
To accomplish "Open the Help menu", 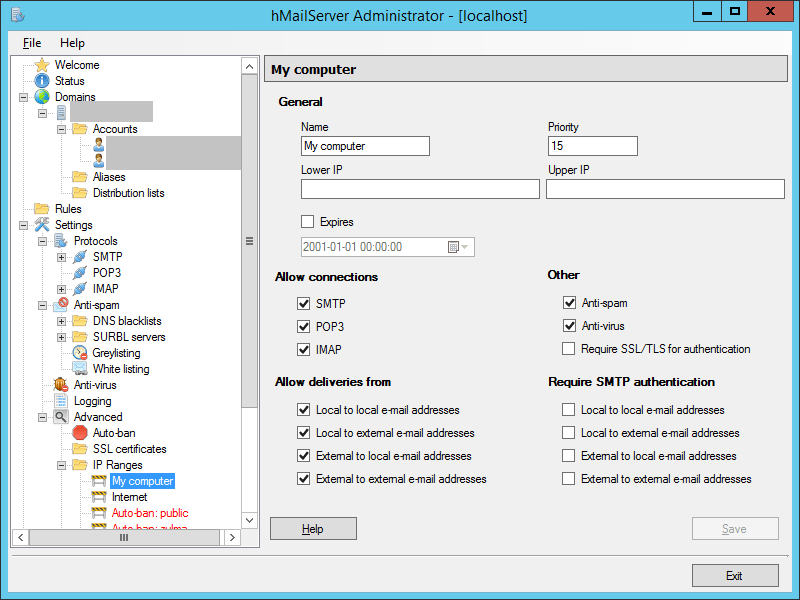I will point(72,43).
